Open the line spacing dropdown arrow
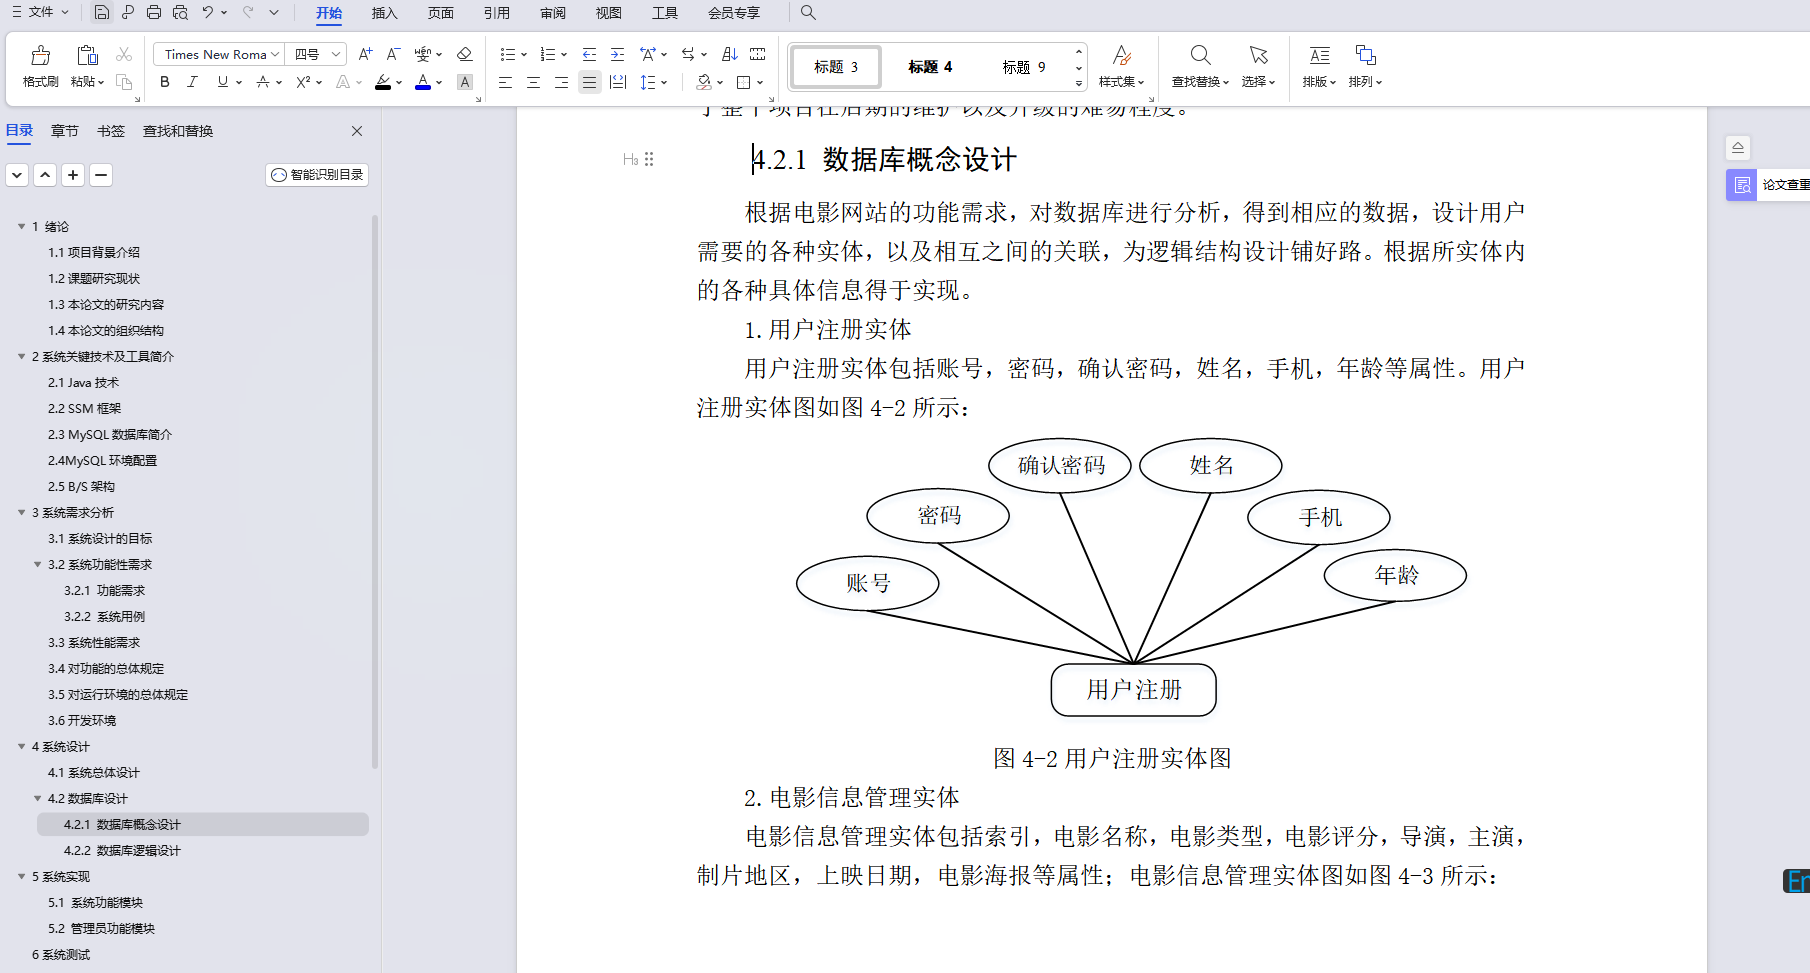Image resolution: width=1810 pixels, height=973 pixels. point(664,83)
